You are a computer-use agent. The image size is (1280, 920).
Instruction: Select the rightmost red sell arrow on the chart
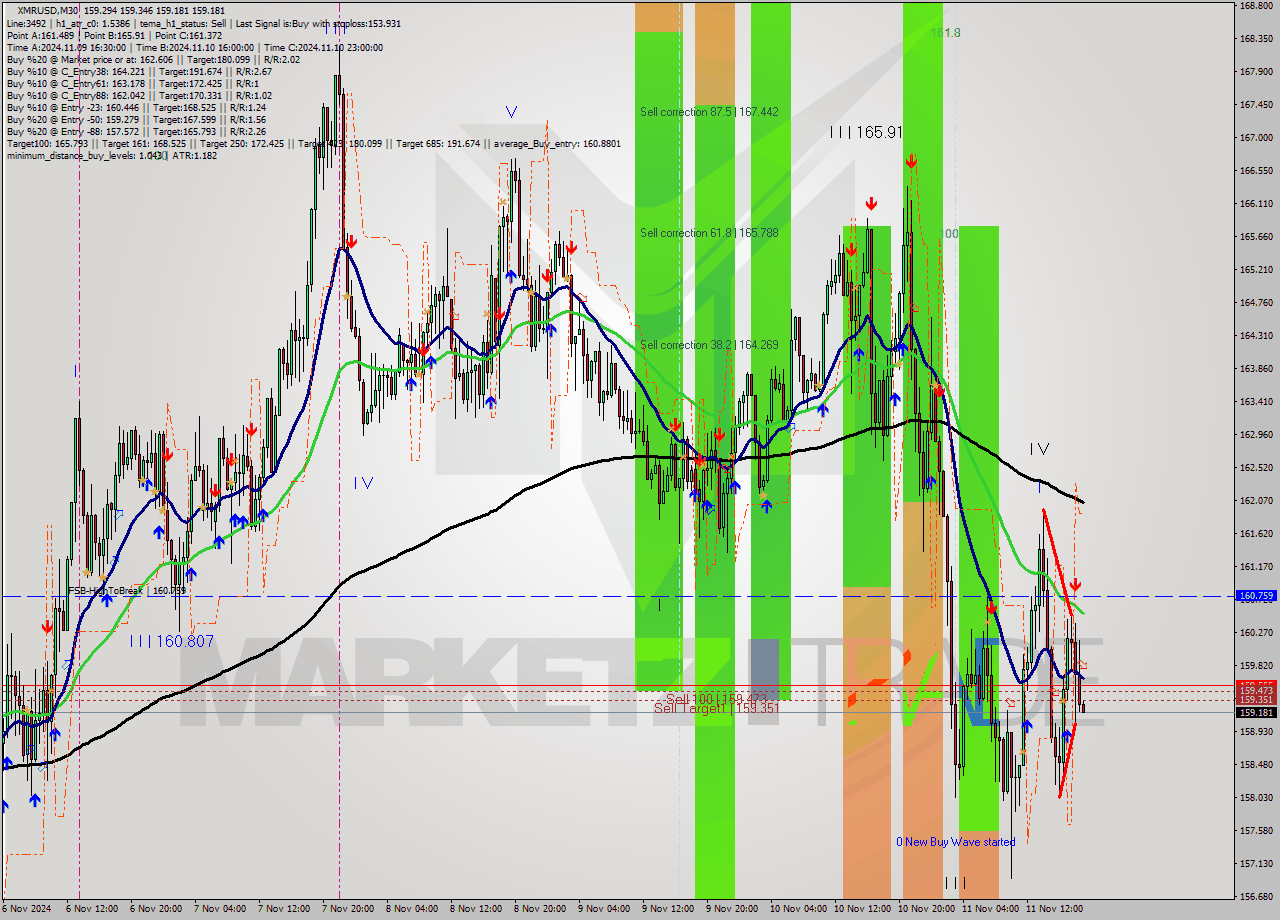pos(1075,585)
